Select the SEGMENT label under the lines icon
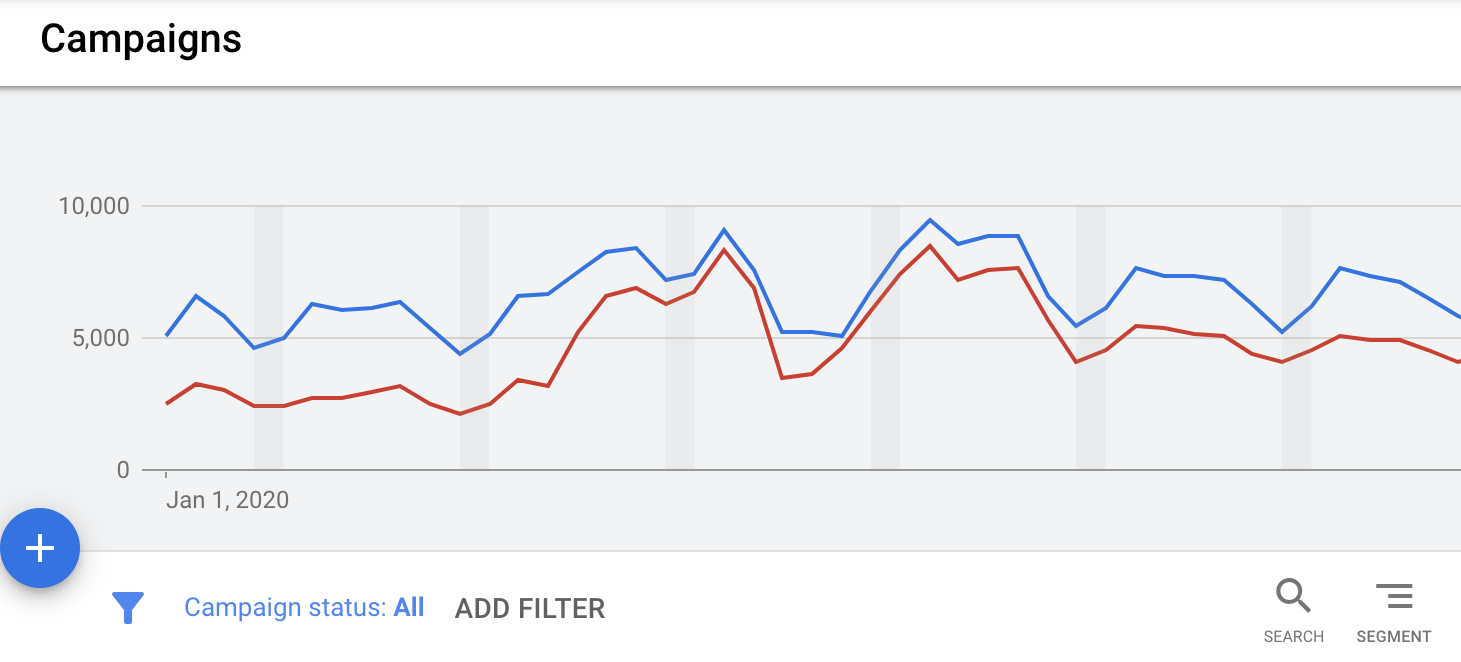The width and height of the screenshot is (1461, 662). (1394, 636)
